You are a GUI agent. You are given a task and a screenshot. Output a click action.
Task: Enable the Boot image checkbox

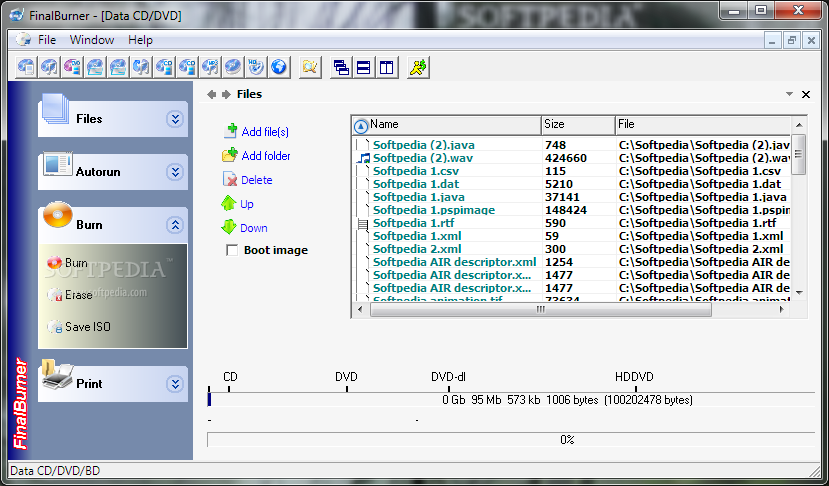(x=232, y=250)
